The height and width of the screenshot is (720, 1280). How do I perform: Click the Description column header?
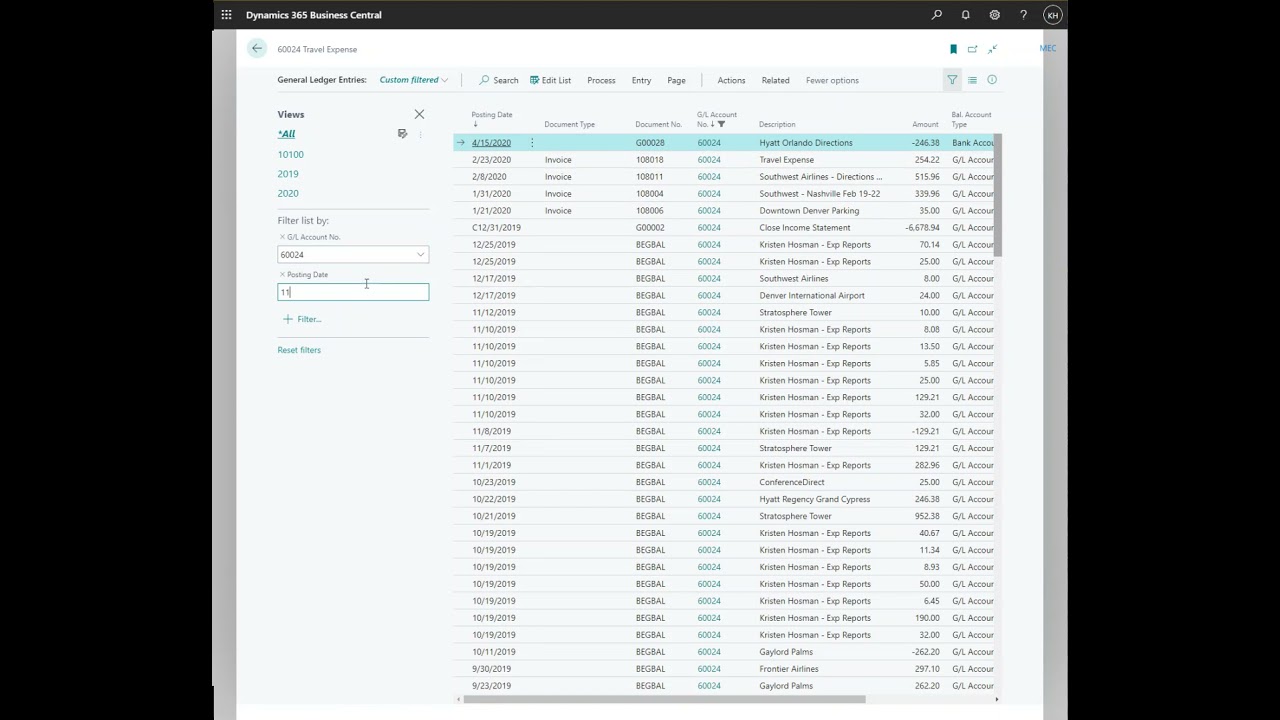click(x=777, y=124)
